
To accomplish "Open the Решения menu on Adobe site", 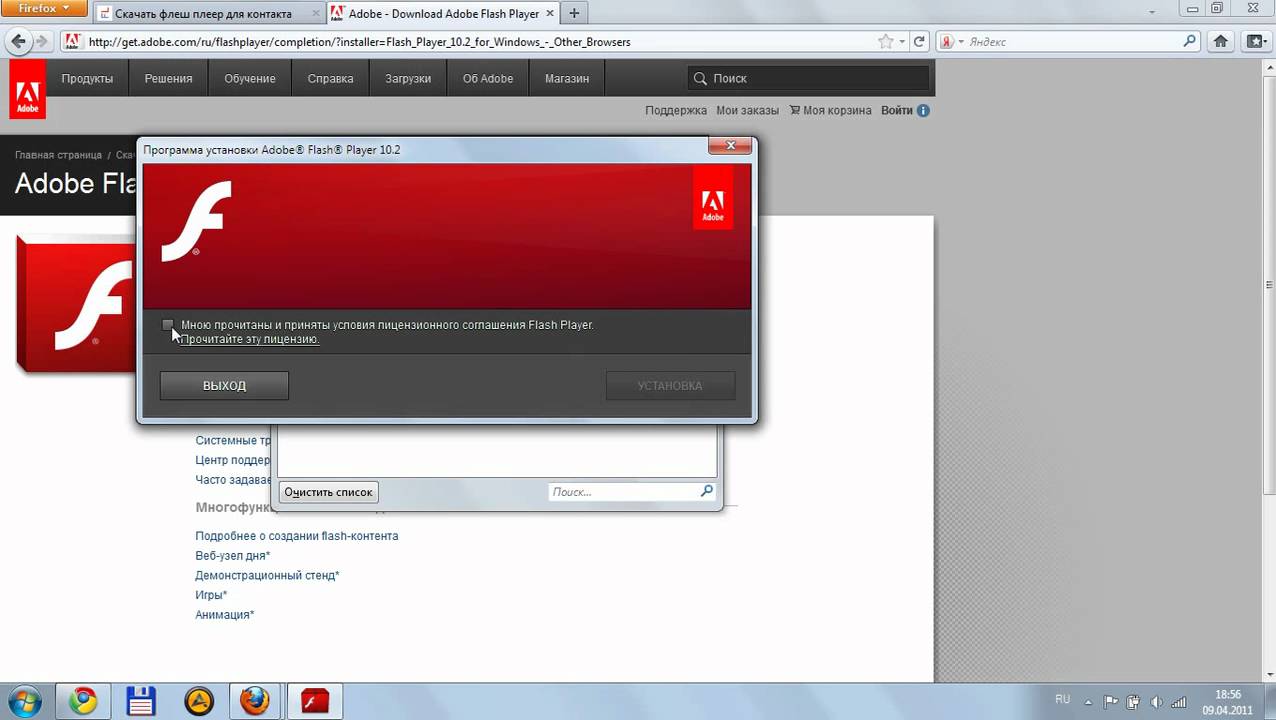I will click(168, 78).
